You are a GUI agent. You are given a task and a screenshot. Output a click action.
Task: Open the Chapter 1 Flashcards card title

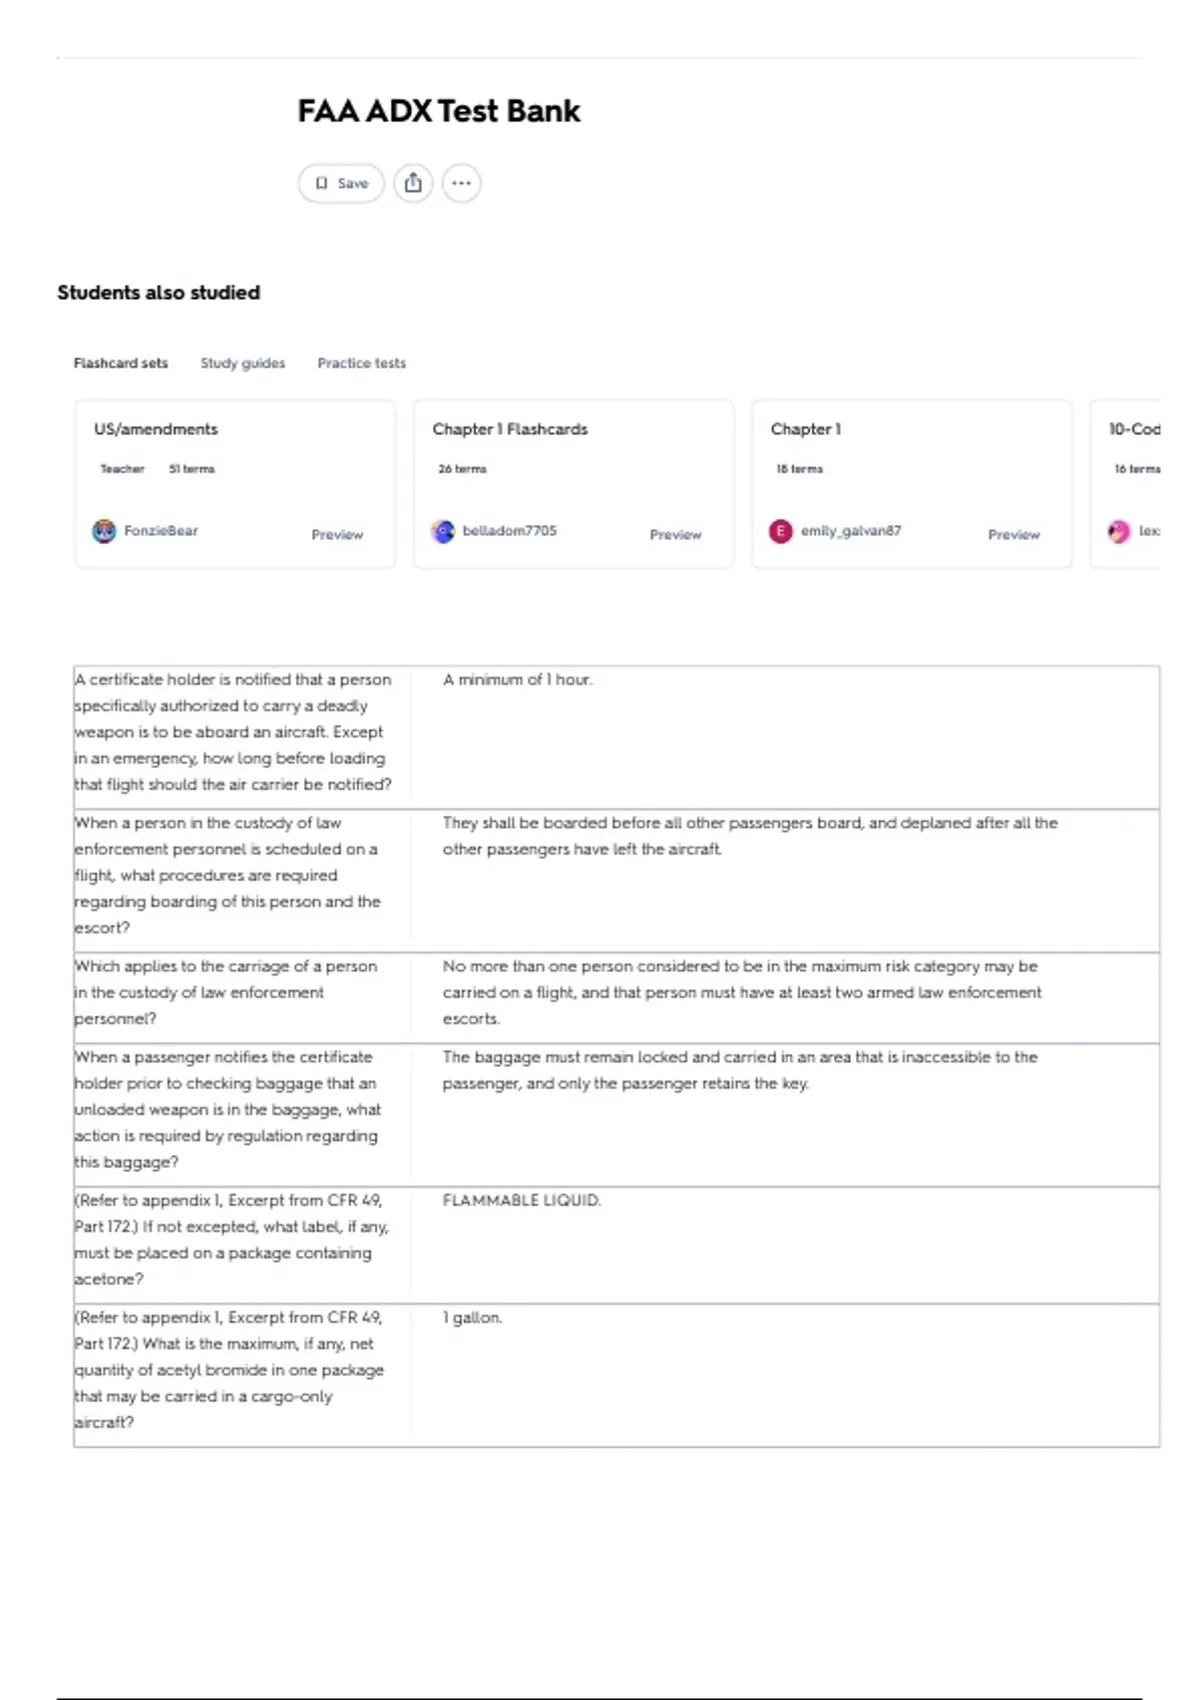[x=510, y=429]
